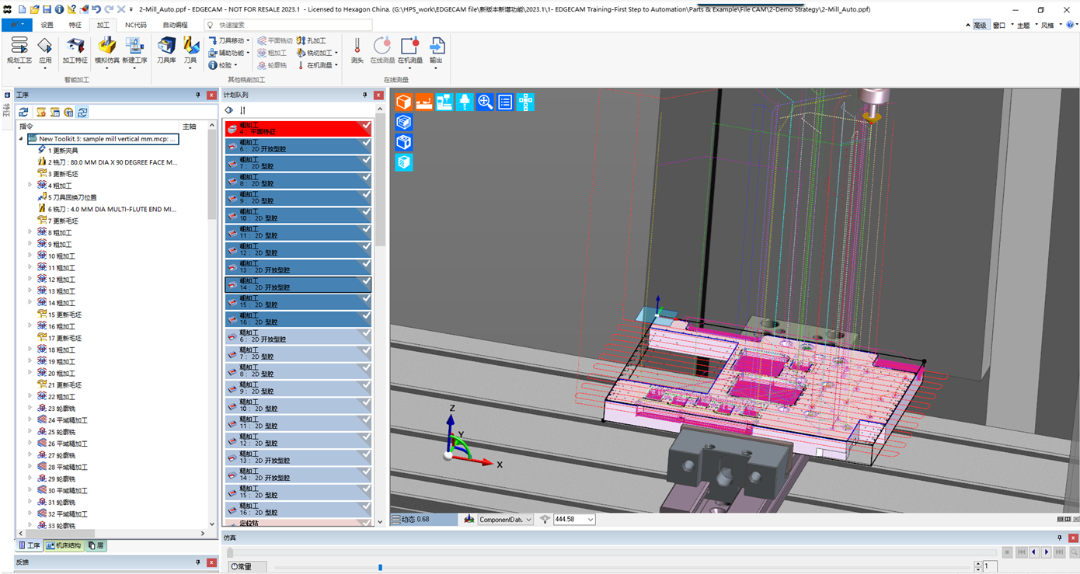Click the shaded cube icon below orange cube
Image resolution: width=1080 pixels, height=574 pixels.
[404, 123]
